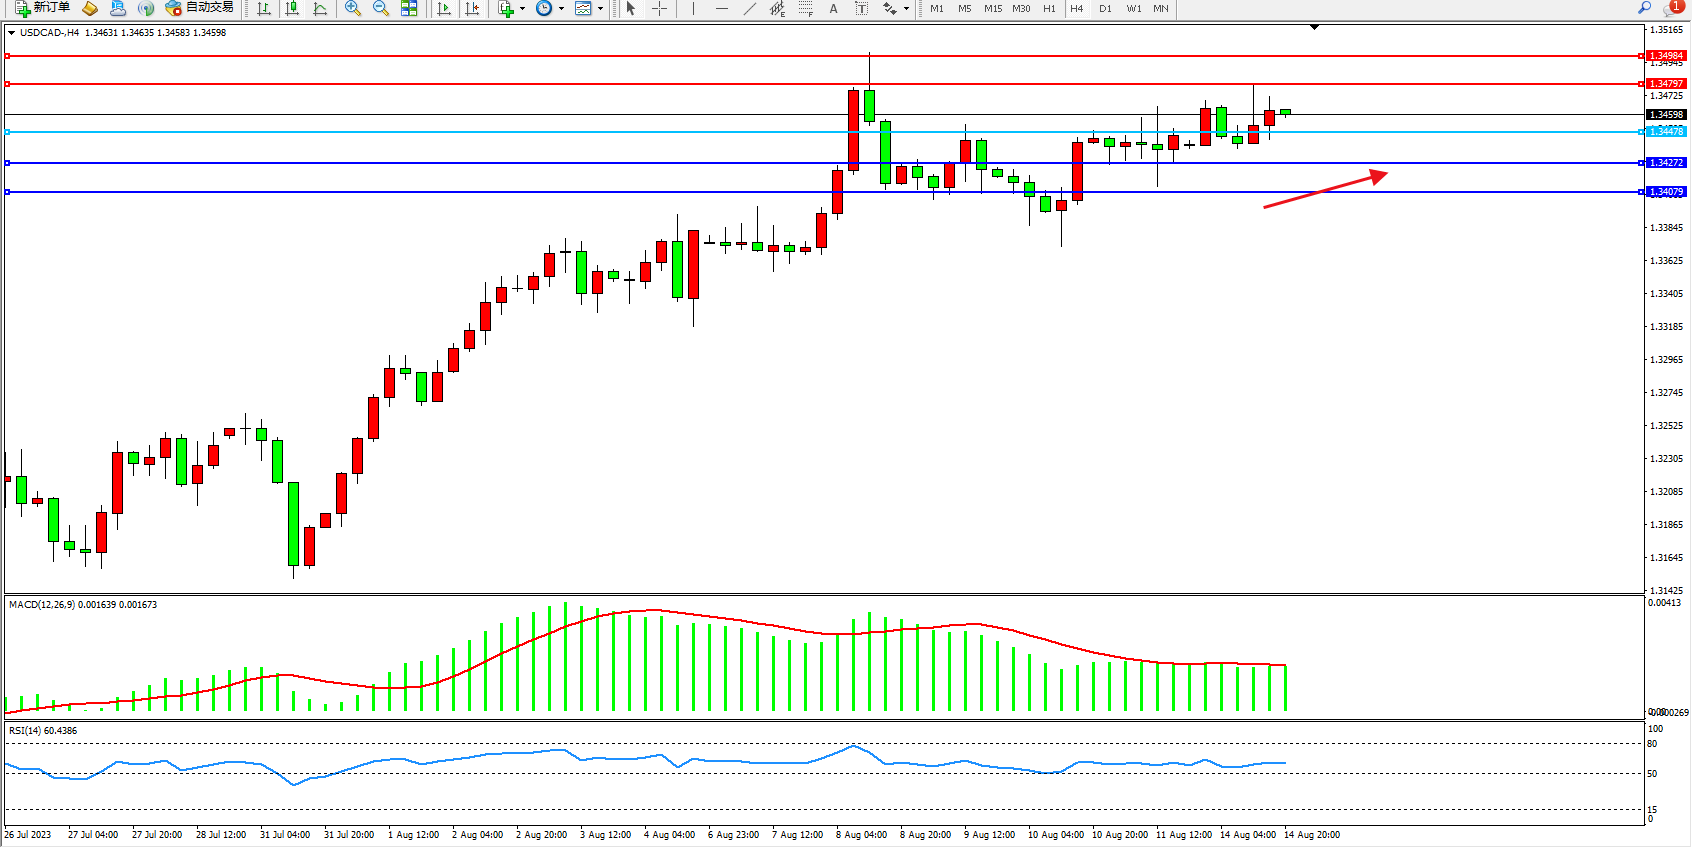Switch chart to line chart mode
Viewport: 1692px width, 848px height.
[x=320, y=8]
